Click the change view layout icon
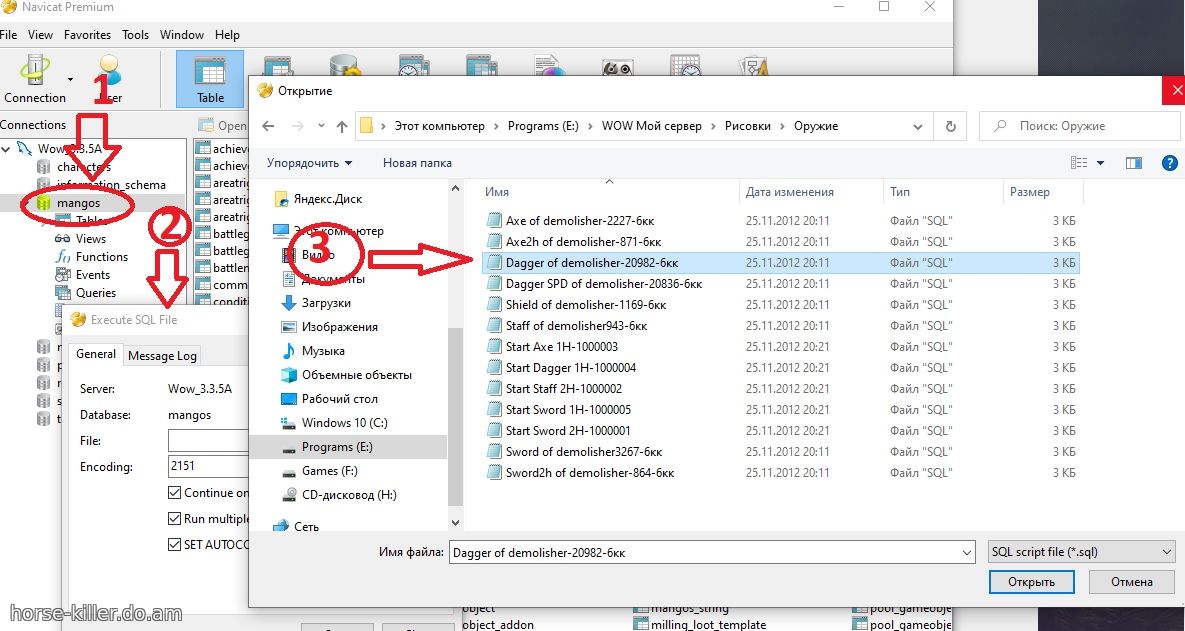1185x631 pixels. [x=1079, y=162]
